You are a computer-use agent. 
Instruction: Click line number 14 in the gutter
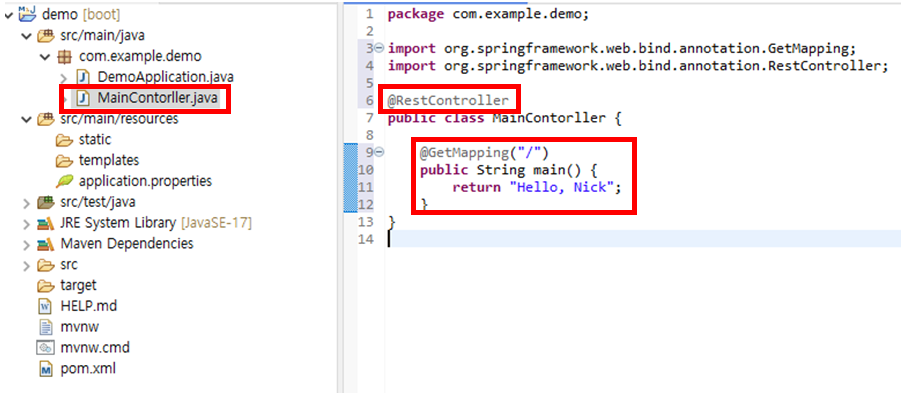pos(366,239)
